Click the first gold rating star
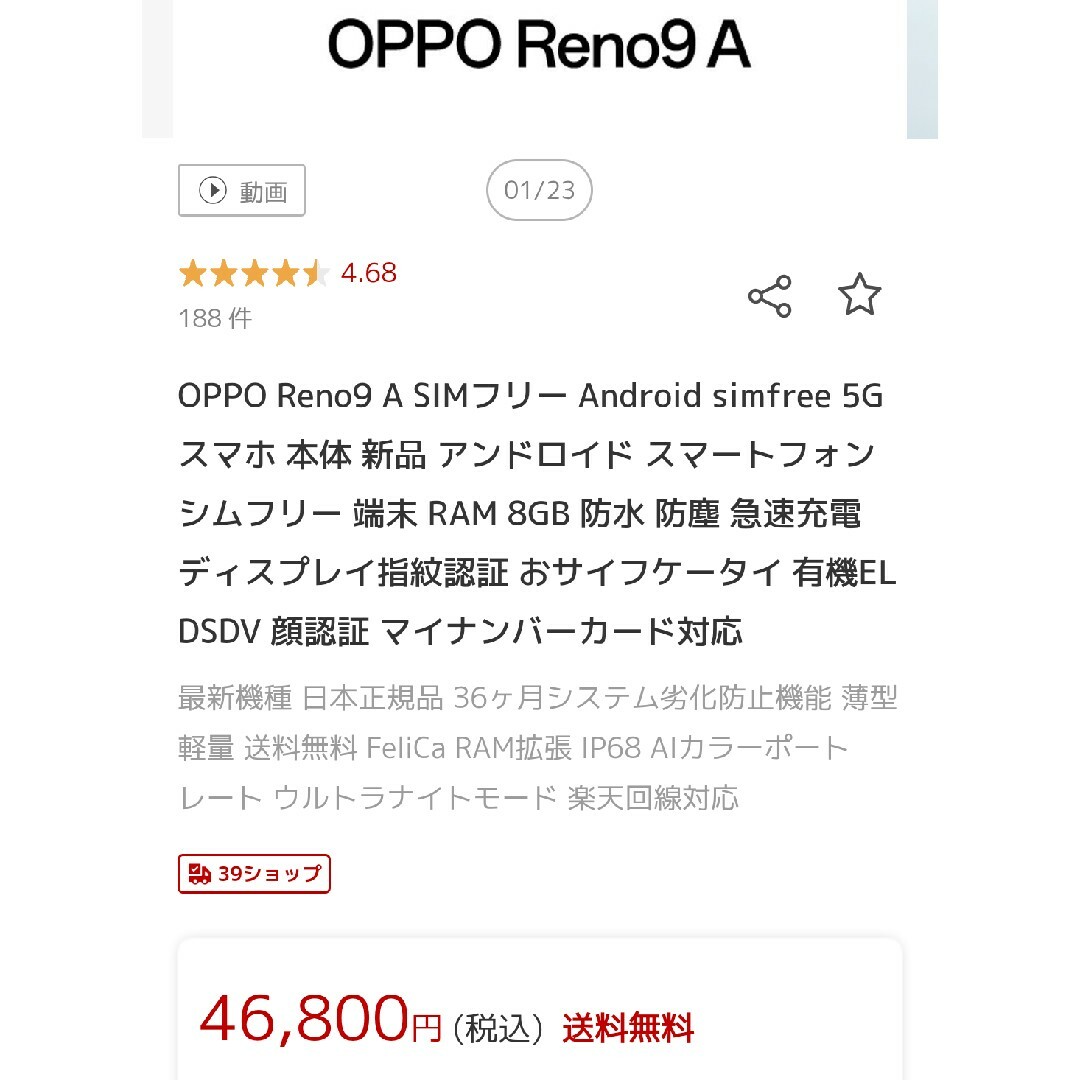This screenshot has height=1080, width=1080. coord(193,273)
